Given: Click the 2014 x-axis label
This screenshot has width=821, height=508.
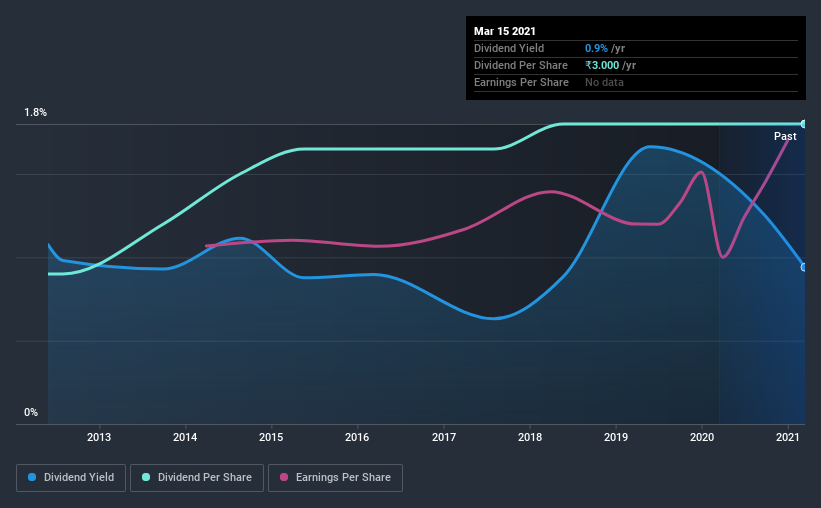Looking at the screenshot, I should click(185, 437).
